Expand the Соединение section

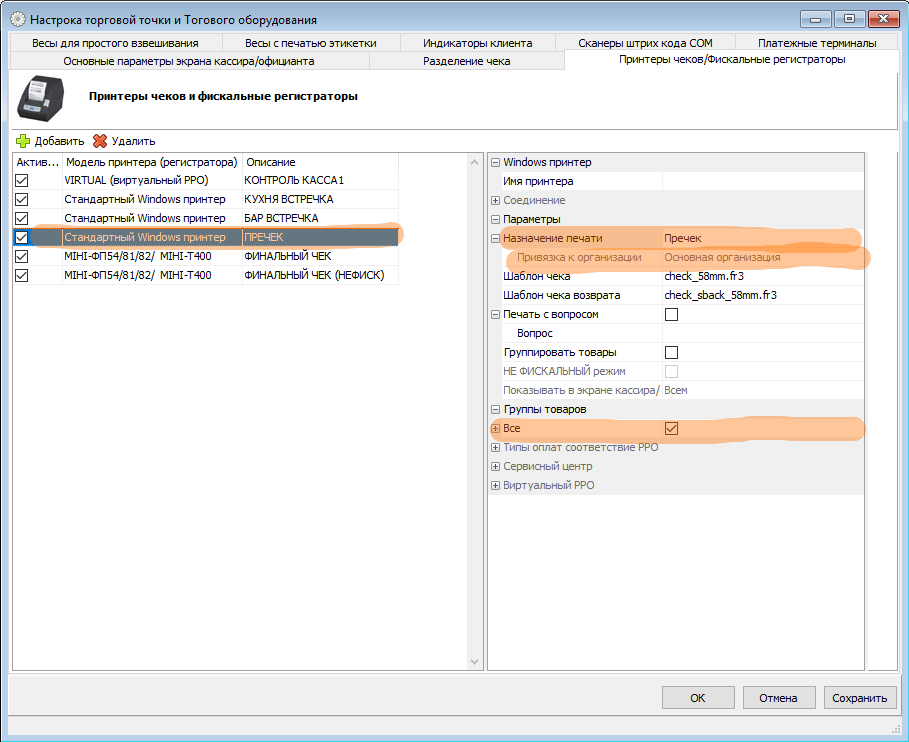point(495,200)
